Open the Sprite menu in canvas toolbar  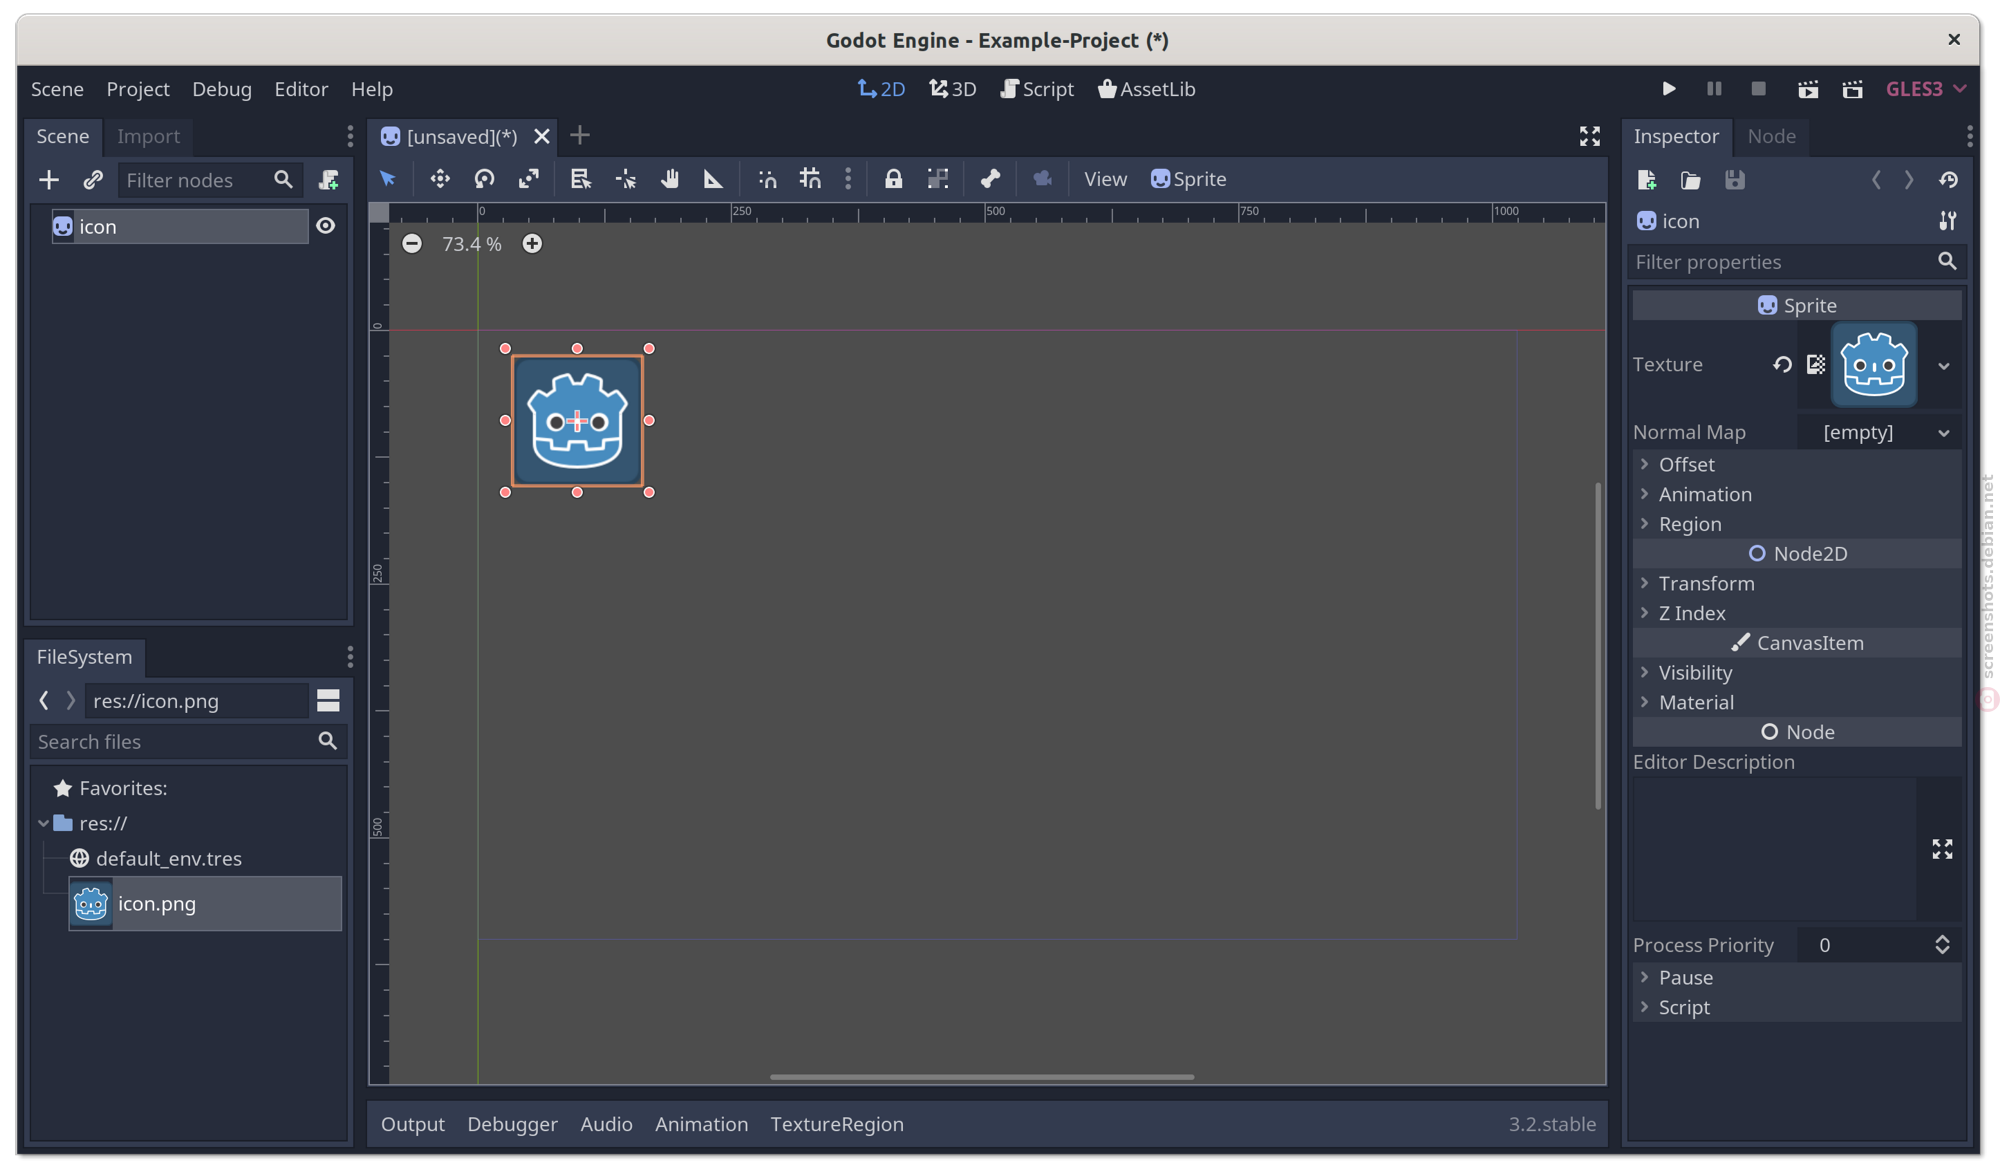(x=1188, y=179)
